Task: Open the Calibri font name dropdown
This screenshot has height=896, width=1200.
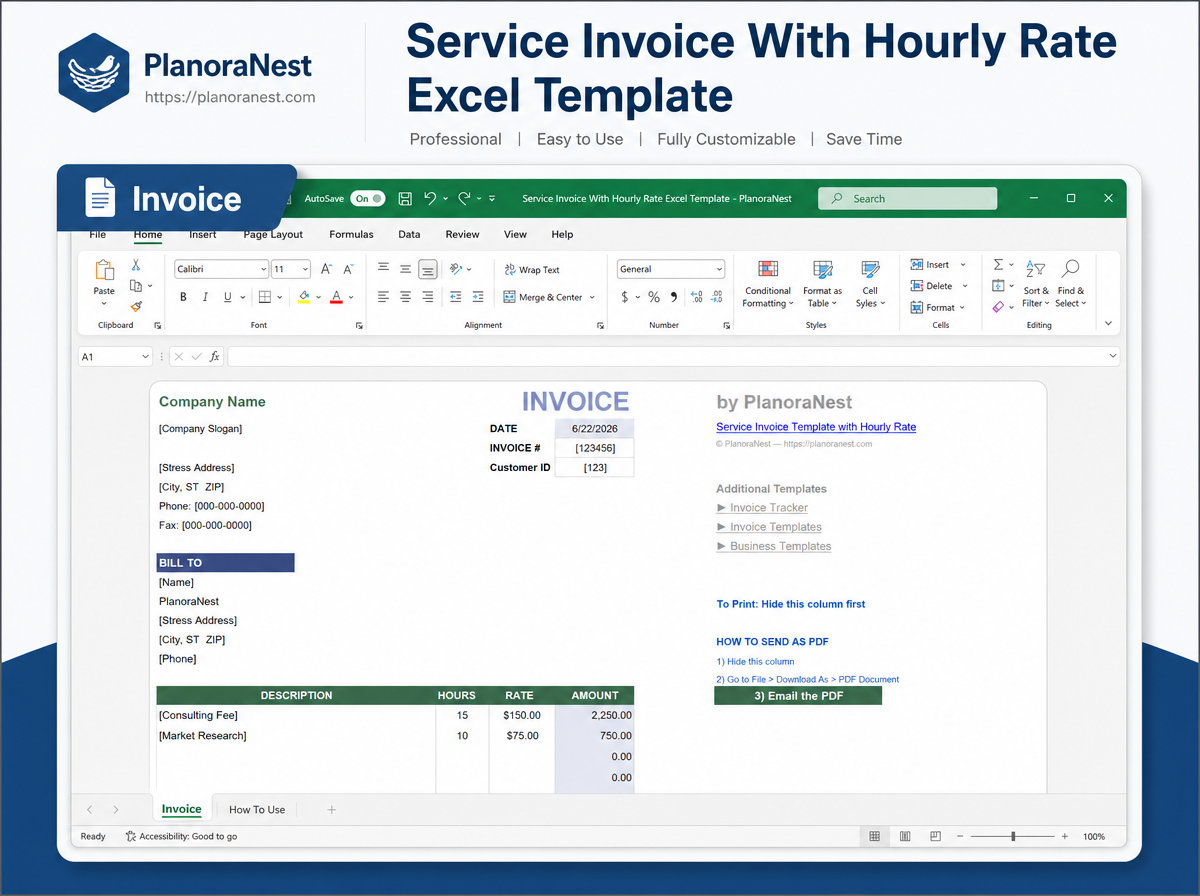Action: (263, 269)
